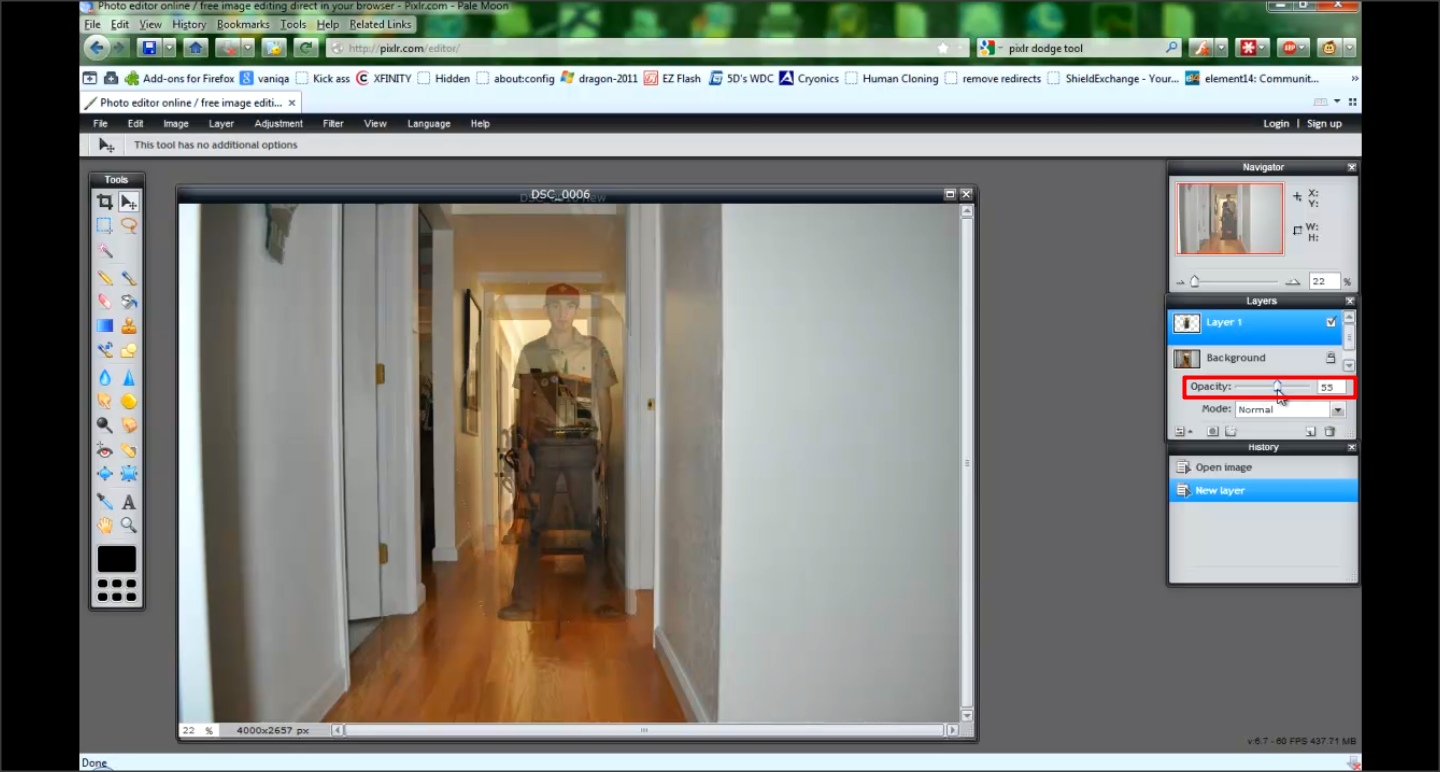Screen dimensions: 1440x772
Task: Select the Pencil tool
Action: tap(105, 278)
